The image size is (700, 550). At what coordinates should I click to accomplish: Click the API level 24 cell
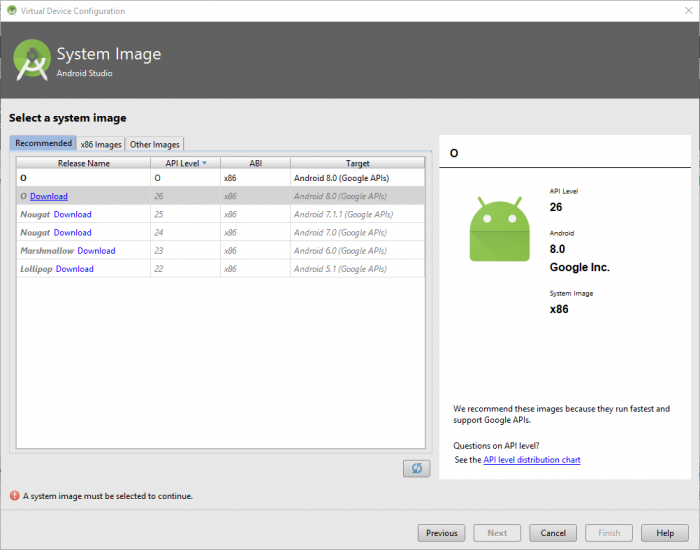point(185,233)
